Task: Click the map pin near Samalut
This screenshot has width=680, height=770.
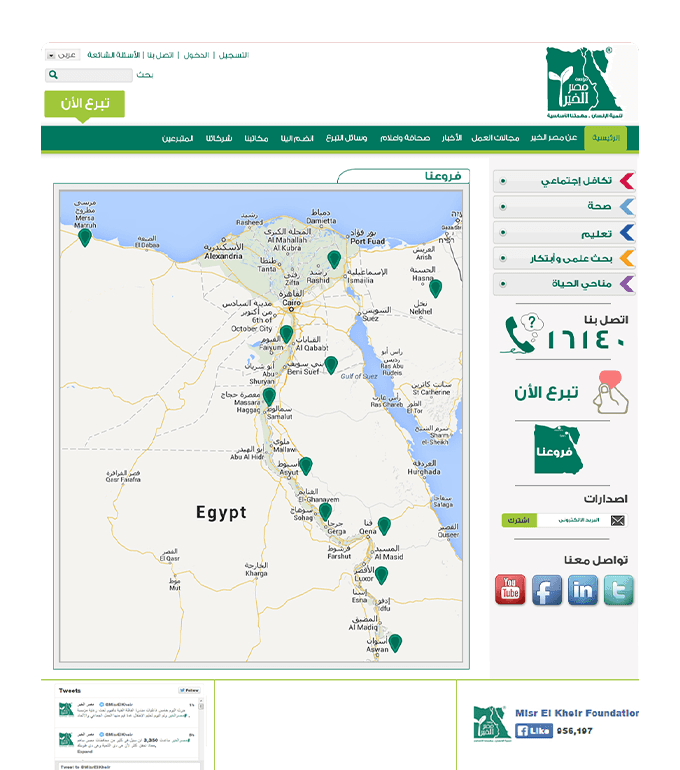Action: point(269,397)
